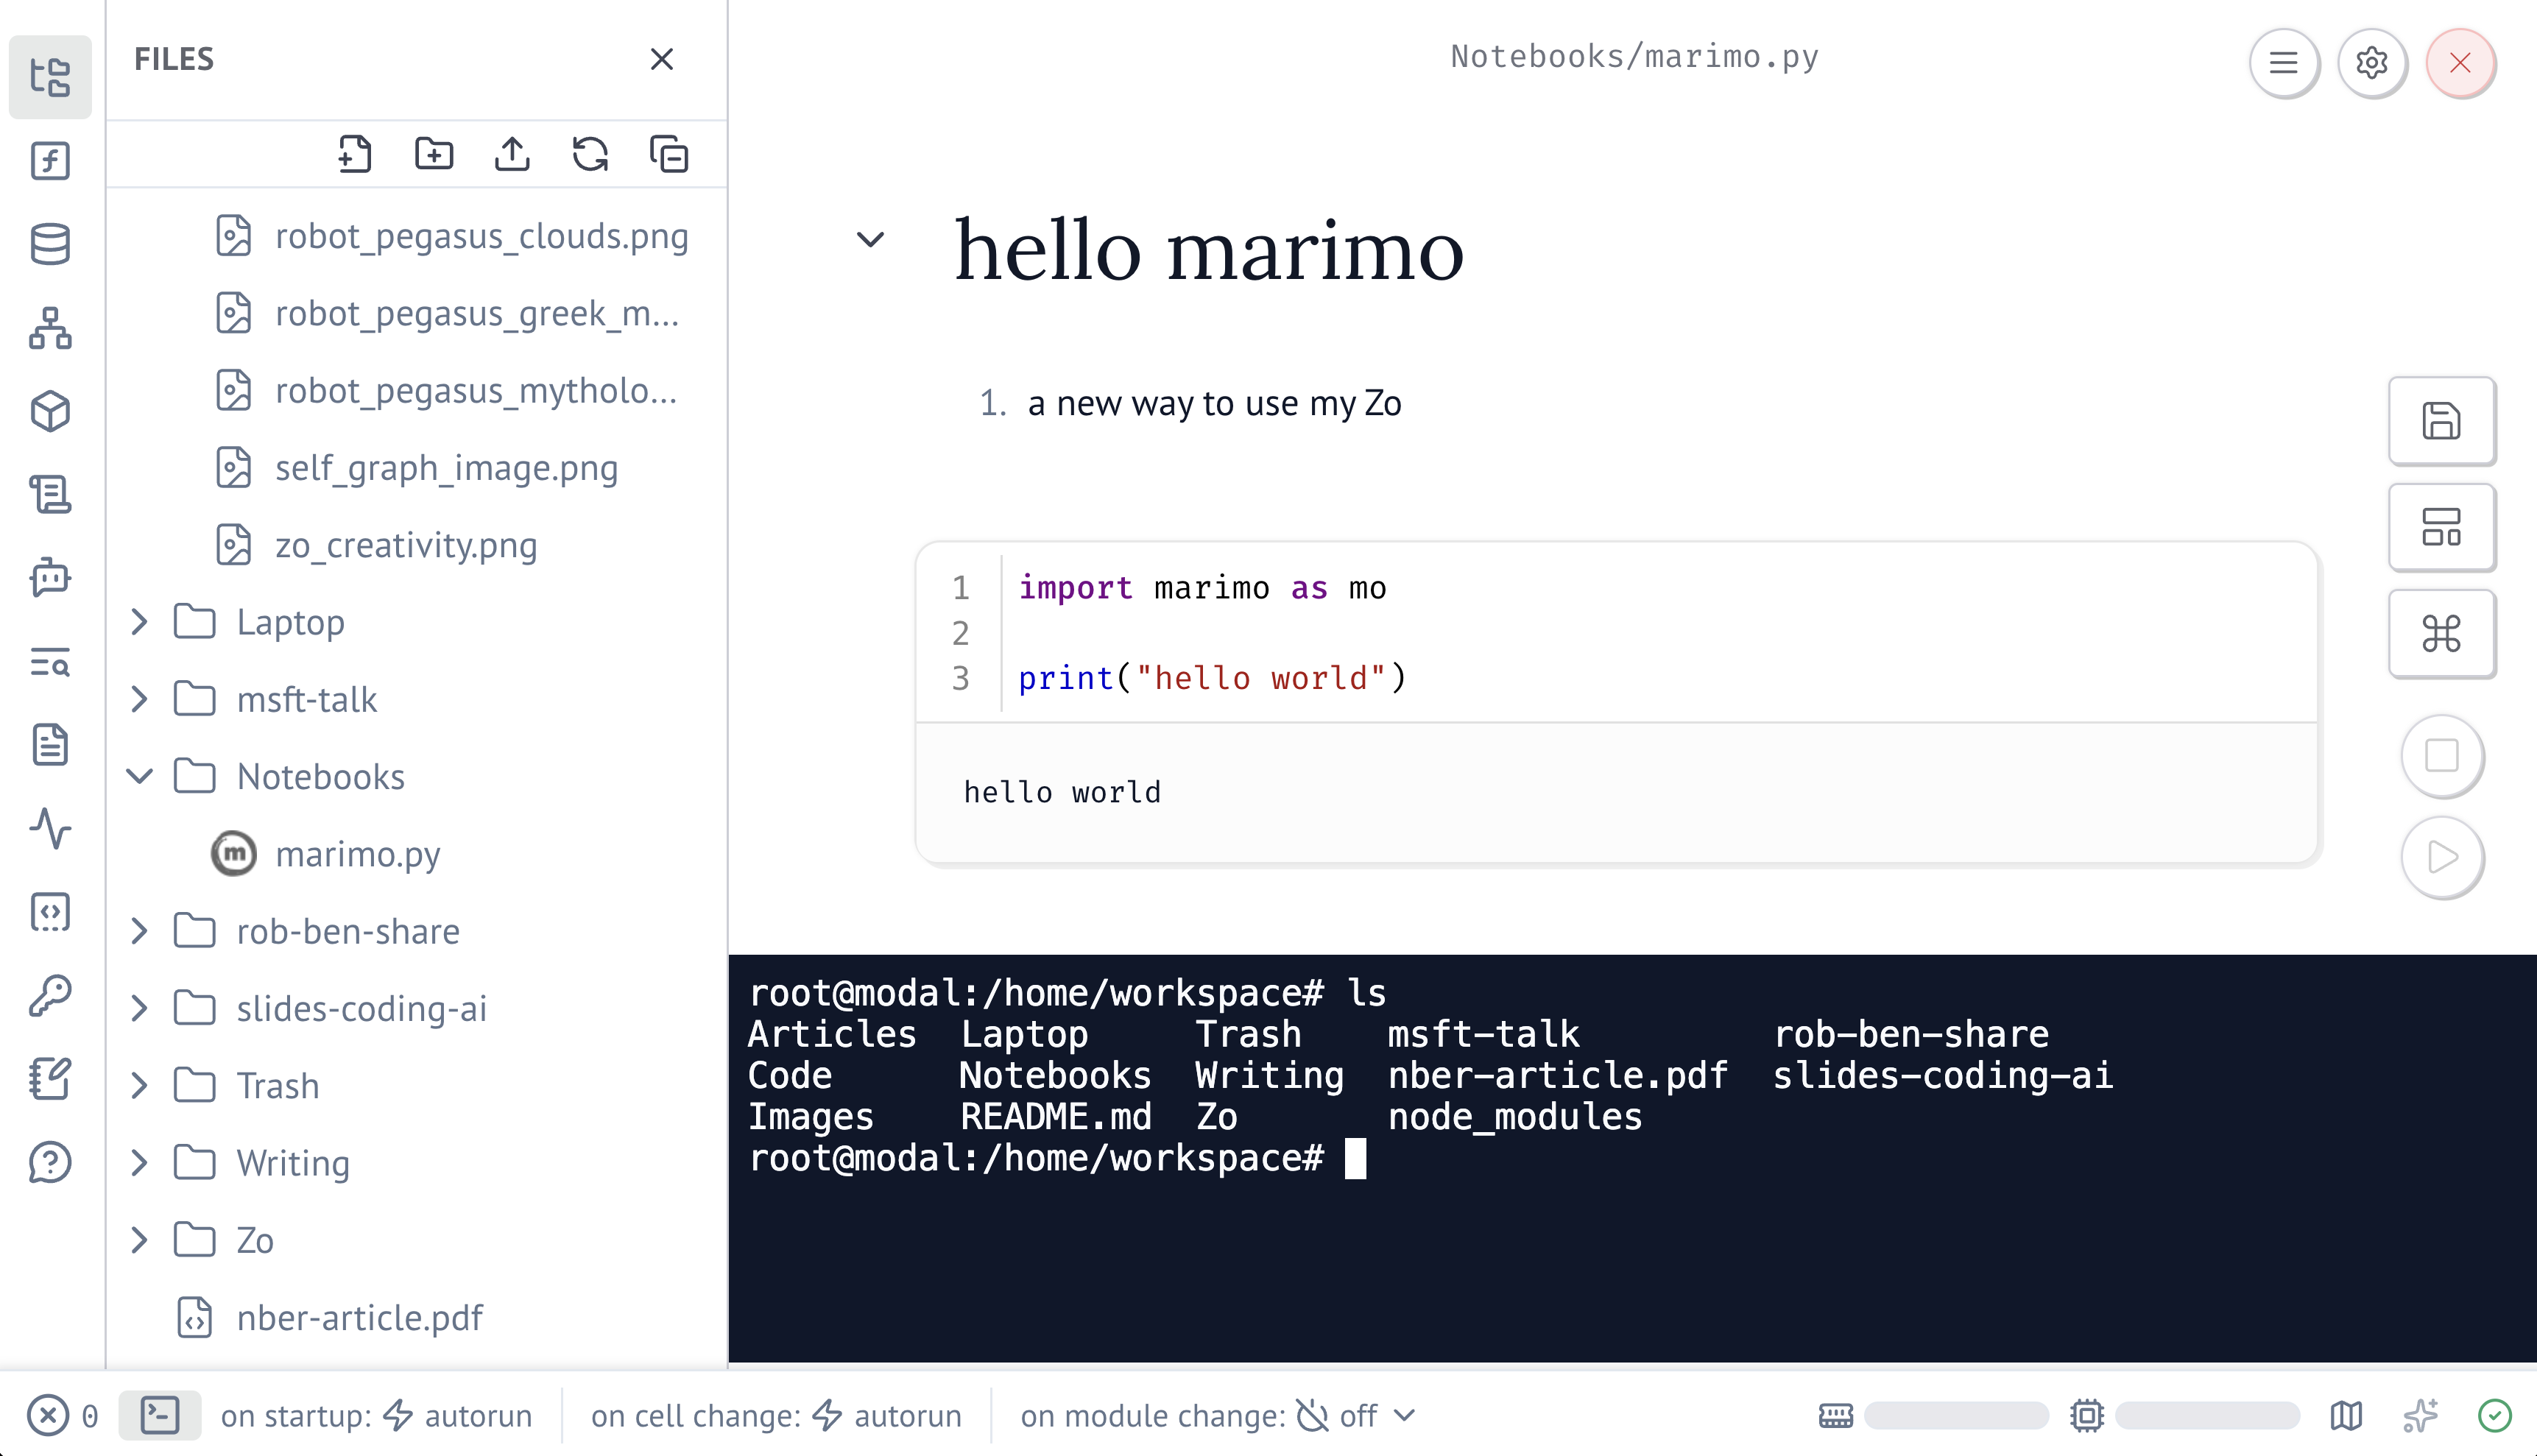Collapse the hello marimo section chevron
The image size is (2537, 1456).
click(871, 239)
